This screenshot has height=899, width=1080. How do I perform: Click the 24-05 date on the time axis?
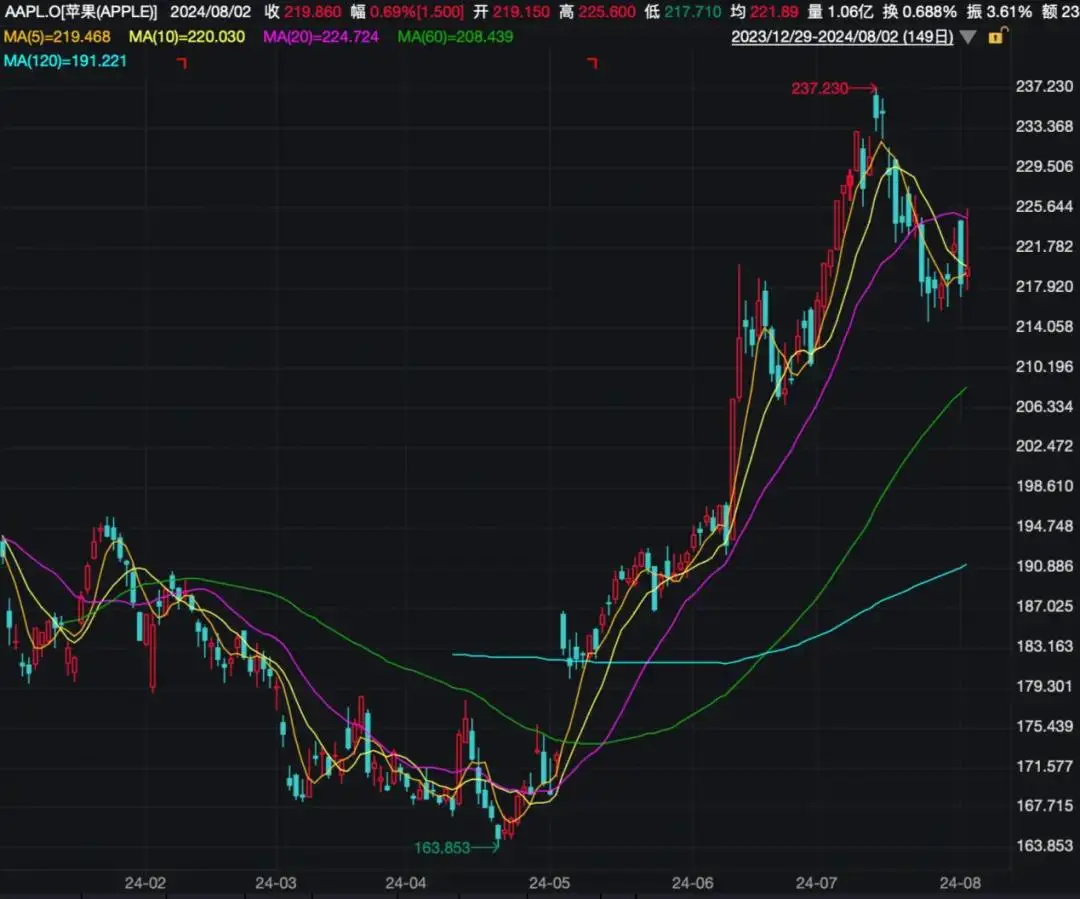549,883
